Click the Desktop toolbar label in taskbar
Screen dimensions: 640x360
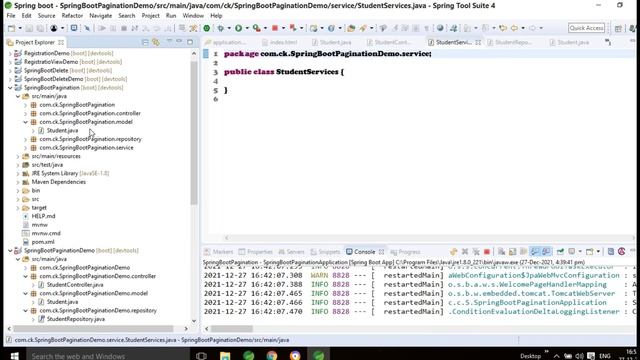530,356
